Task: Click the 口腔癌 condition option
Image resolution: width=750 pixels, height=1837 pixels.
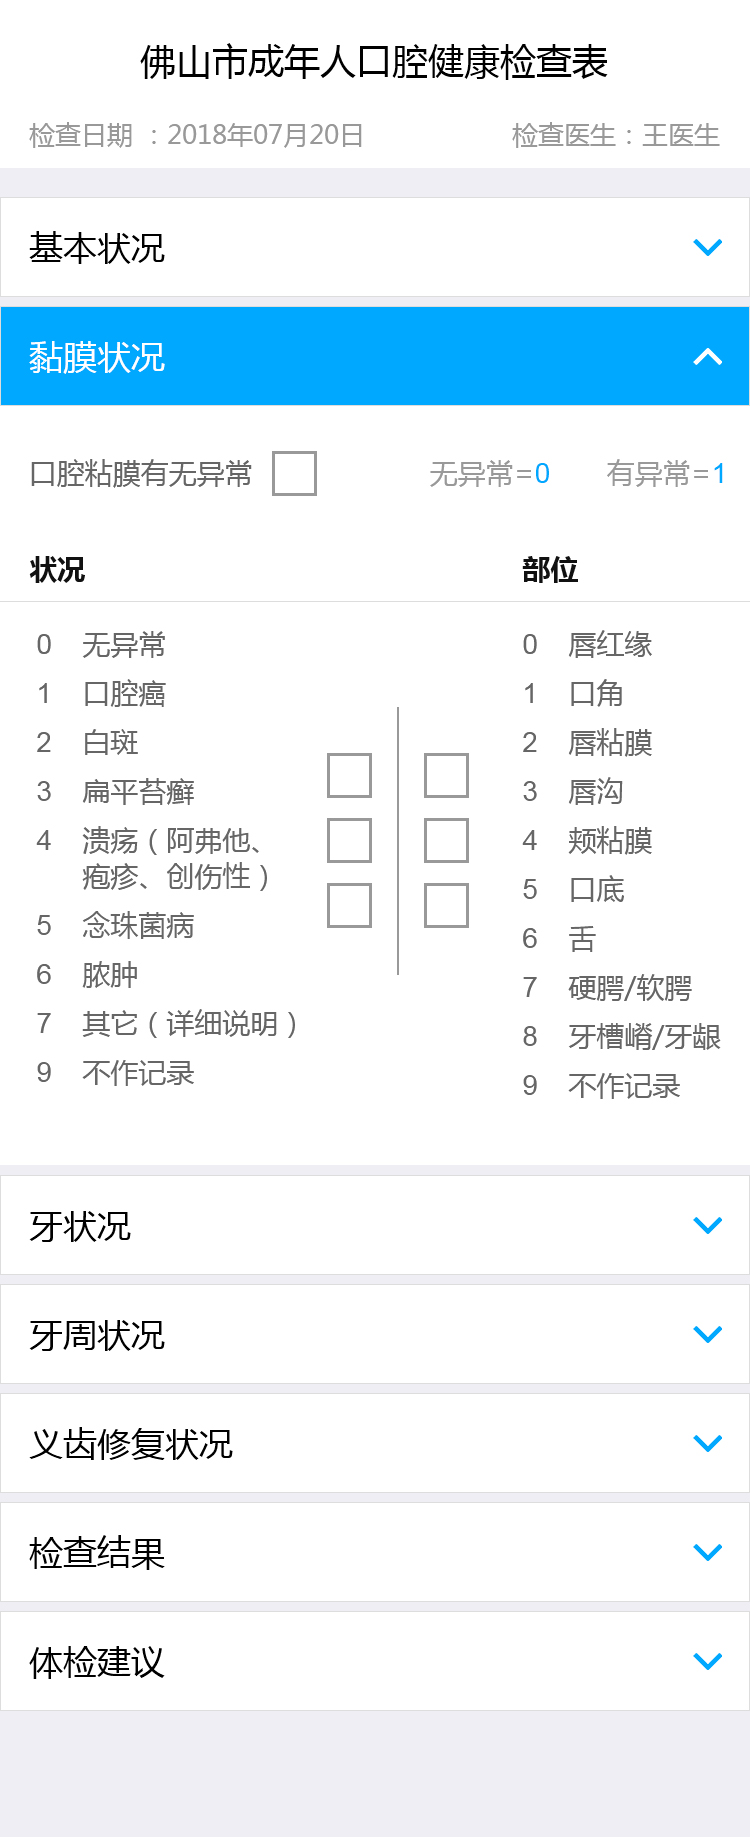Action: click(124, 694)
